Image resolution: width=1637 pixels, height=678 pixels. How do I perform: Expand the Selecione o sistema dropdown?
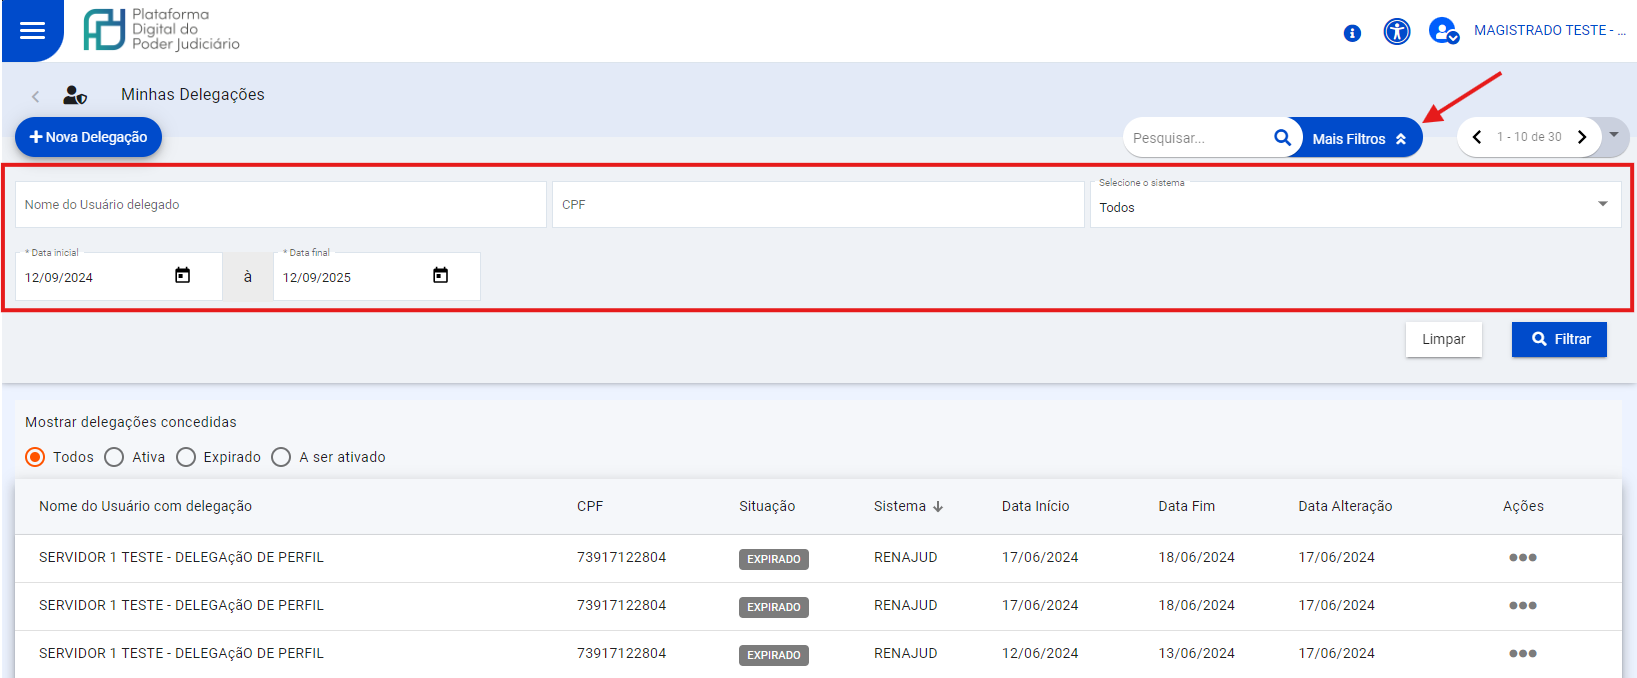click(1602, 204)
